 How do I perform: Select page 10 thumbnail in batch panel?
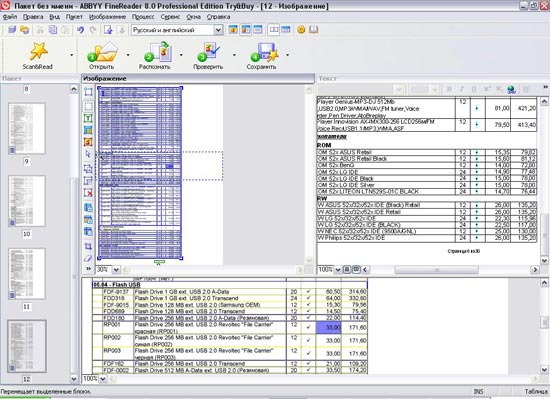[27, 201]
